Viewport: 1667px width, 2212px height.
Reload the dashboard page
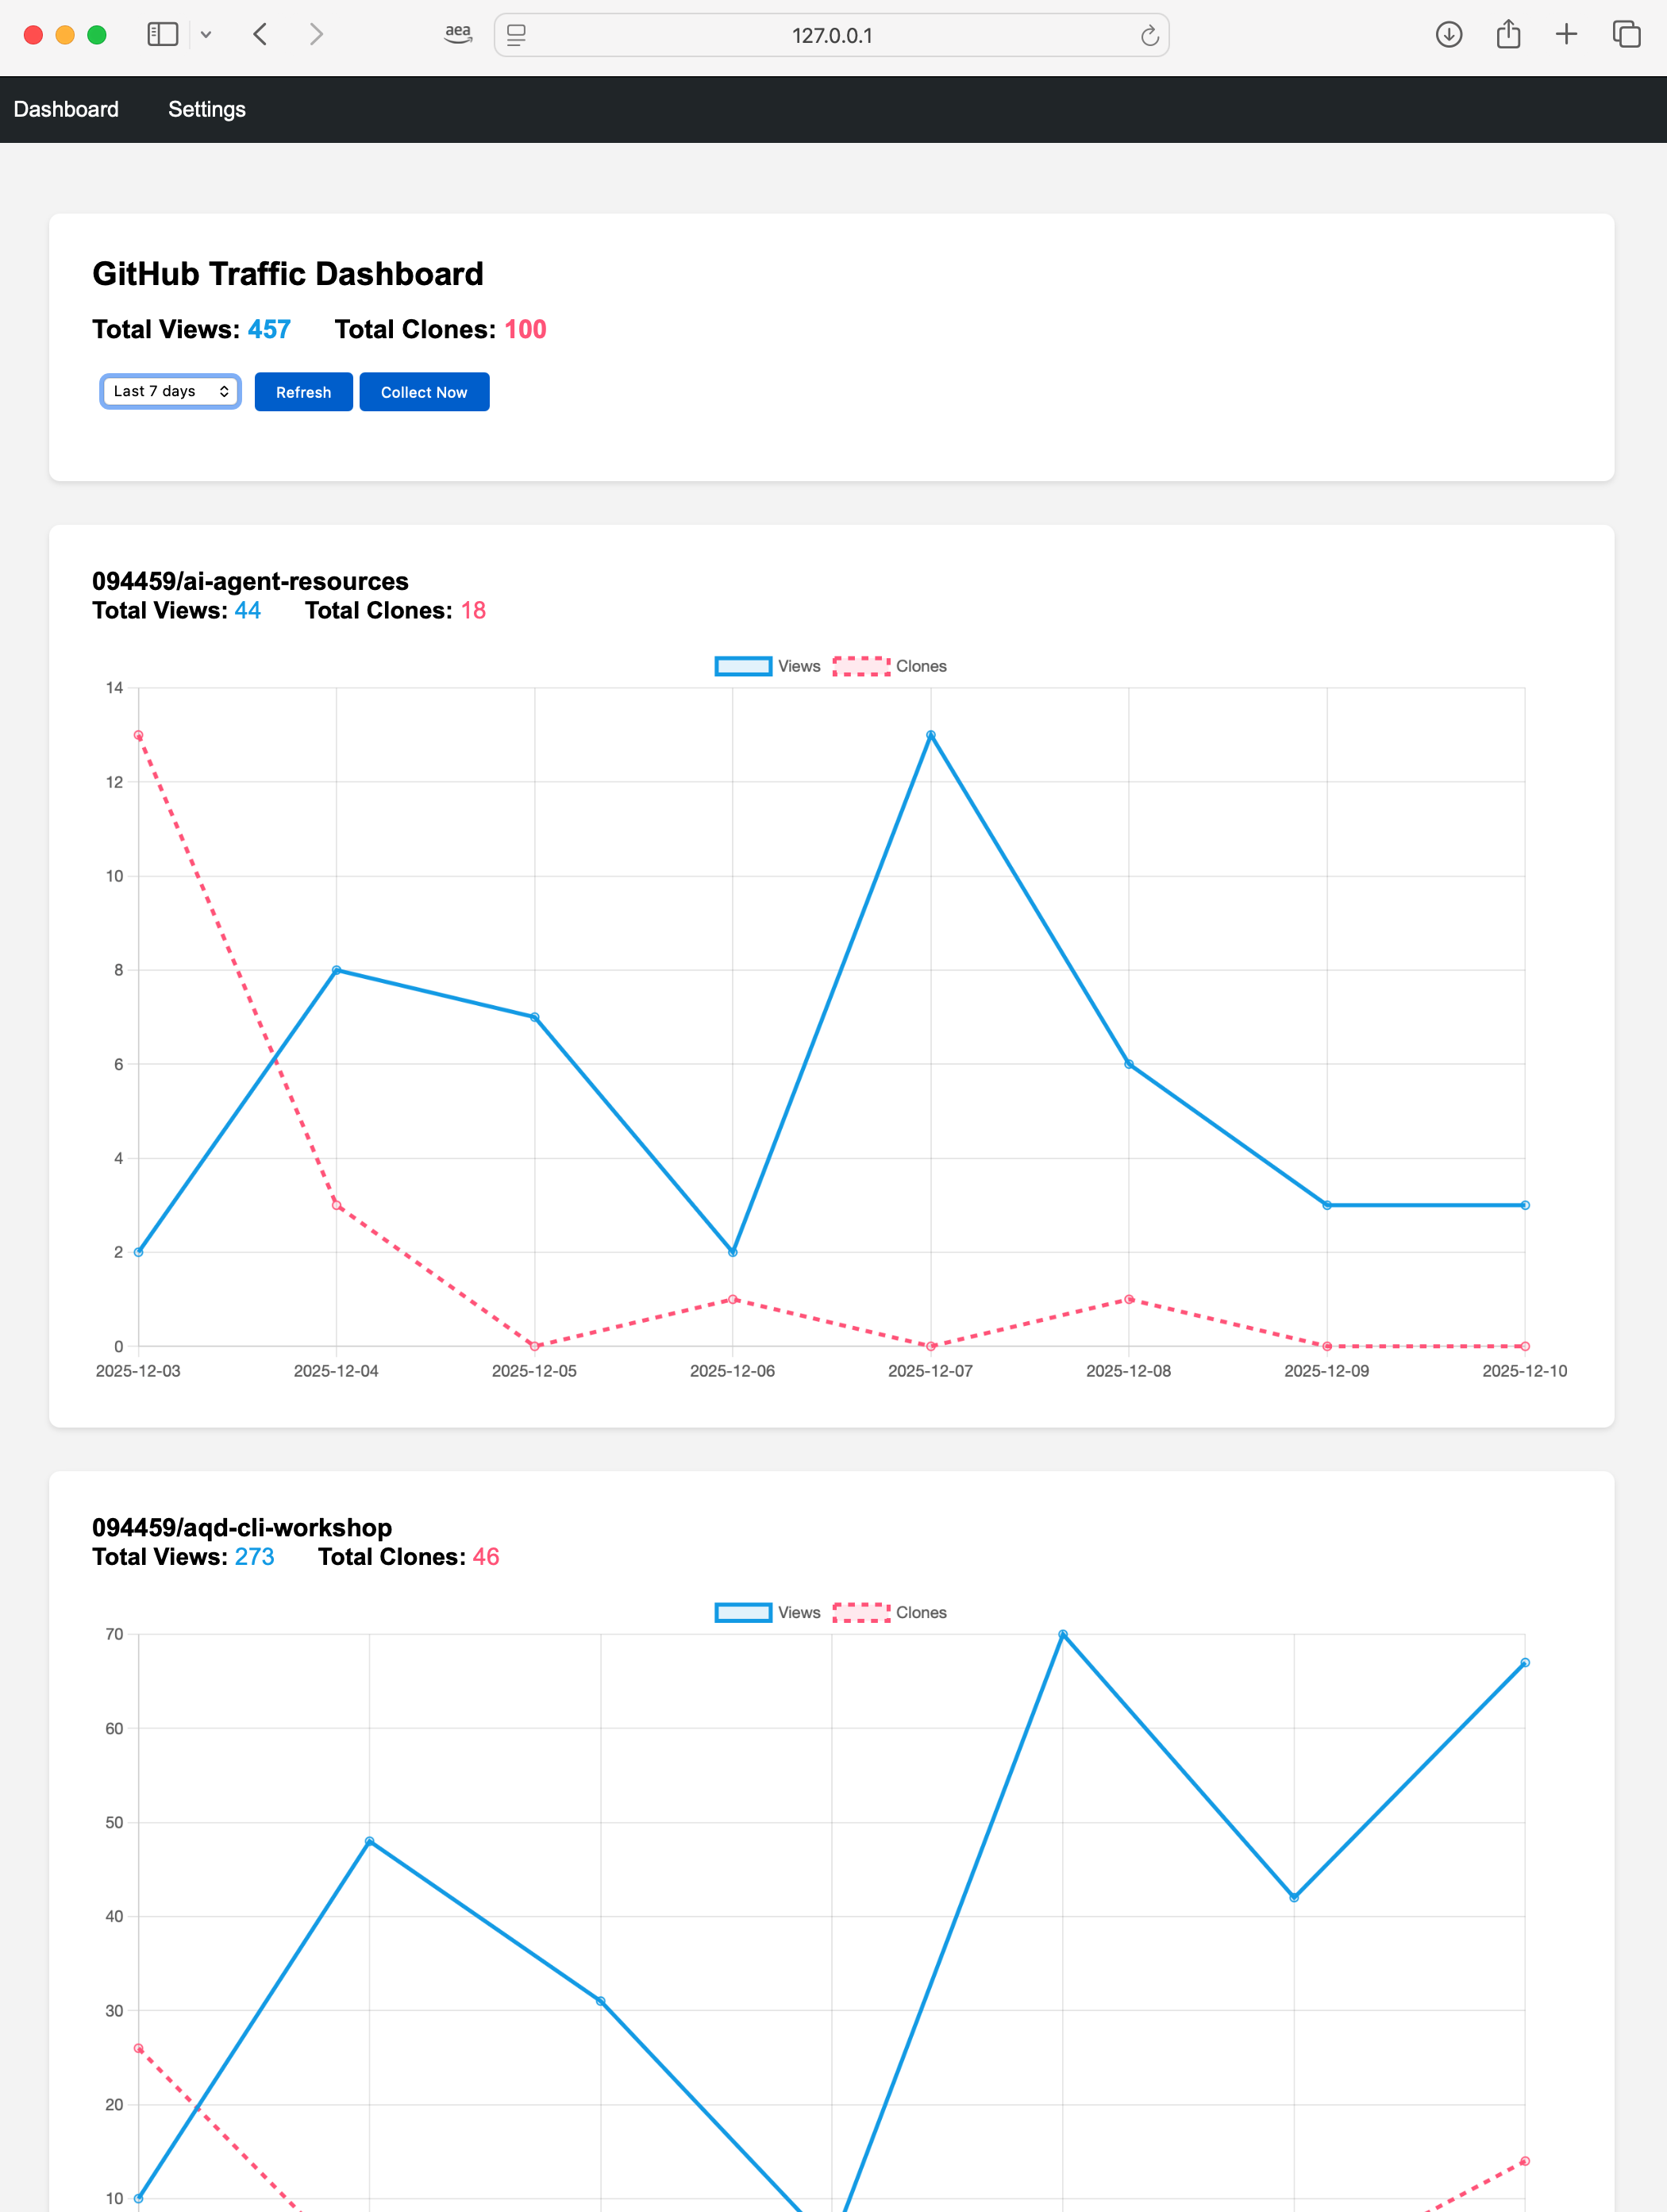tap(1148, 35)
